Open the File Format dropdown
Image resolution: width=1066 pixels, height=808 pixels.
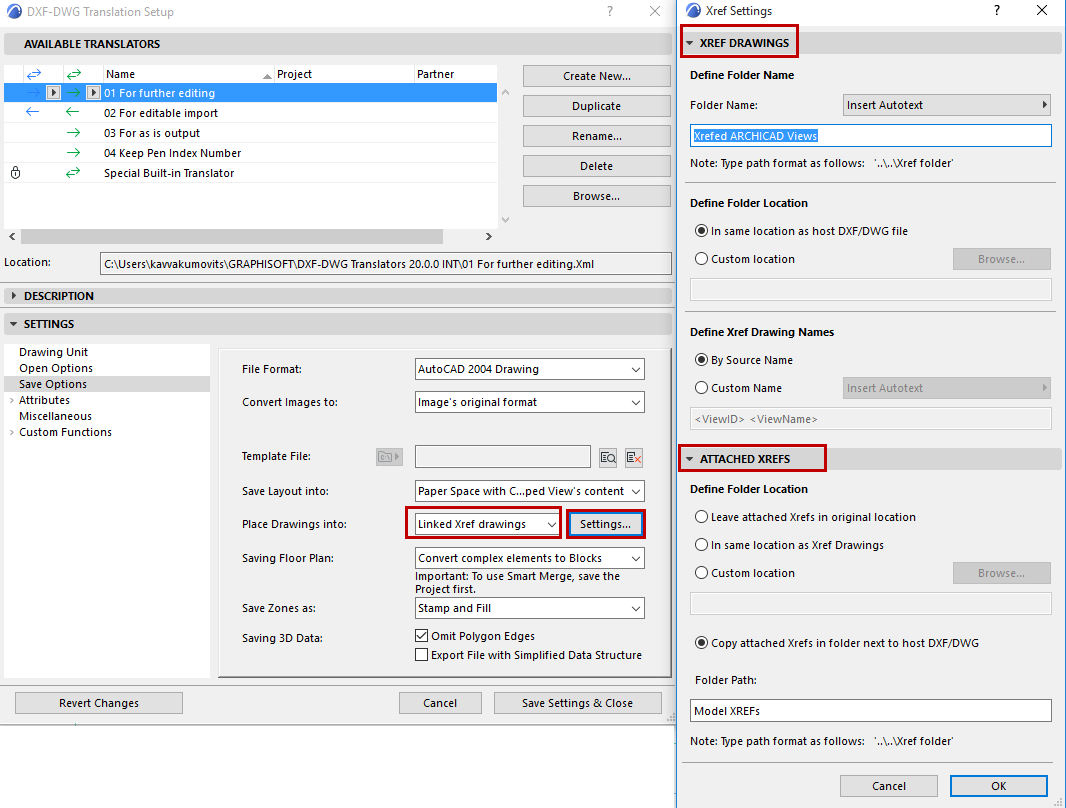(530, 369)
